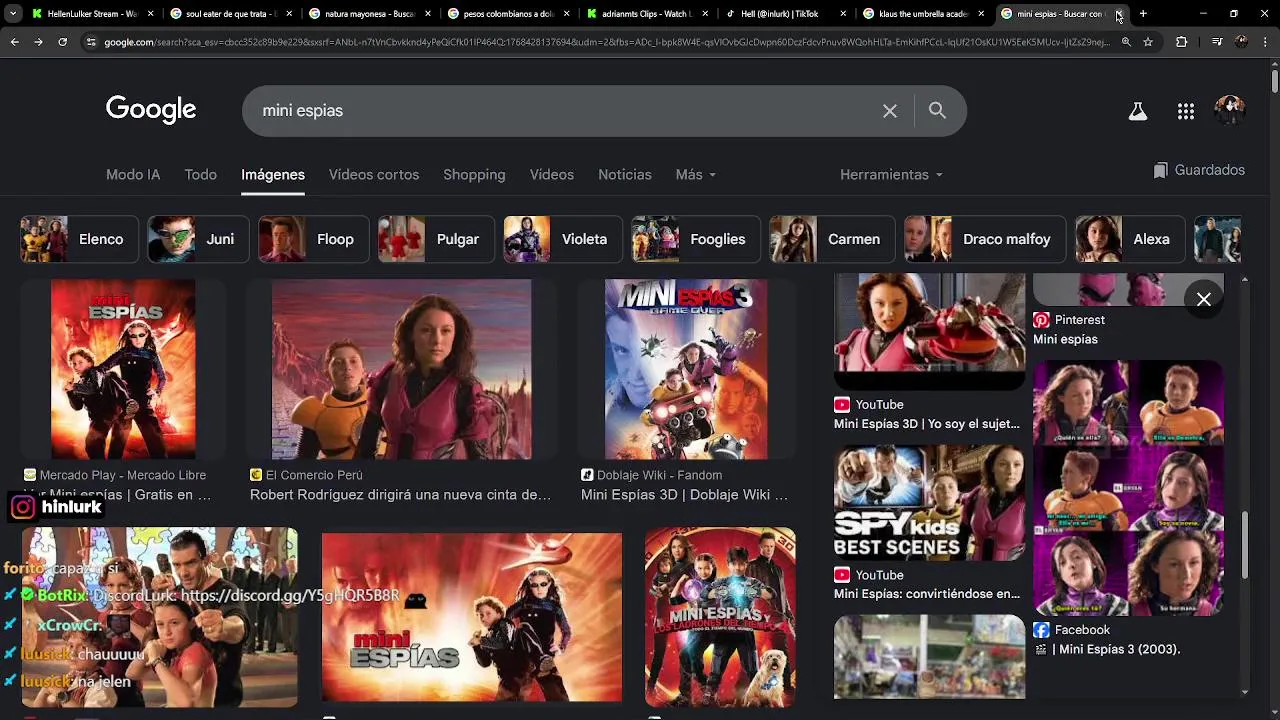View site information icon in address bar
This screenshot has height=720, width=1280.
tap(92, 42)
